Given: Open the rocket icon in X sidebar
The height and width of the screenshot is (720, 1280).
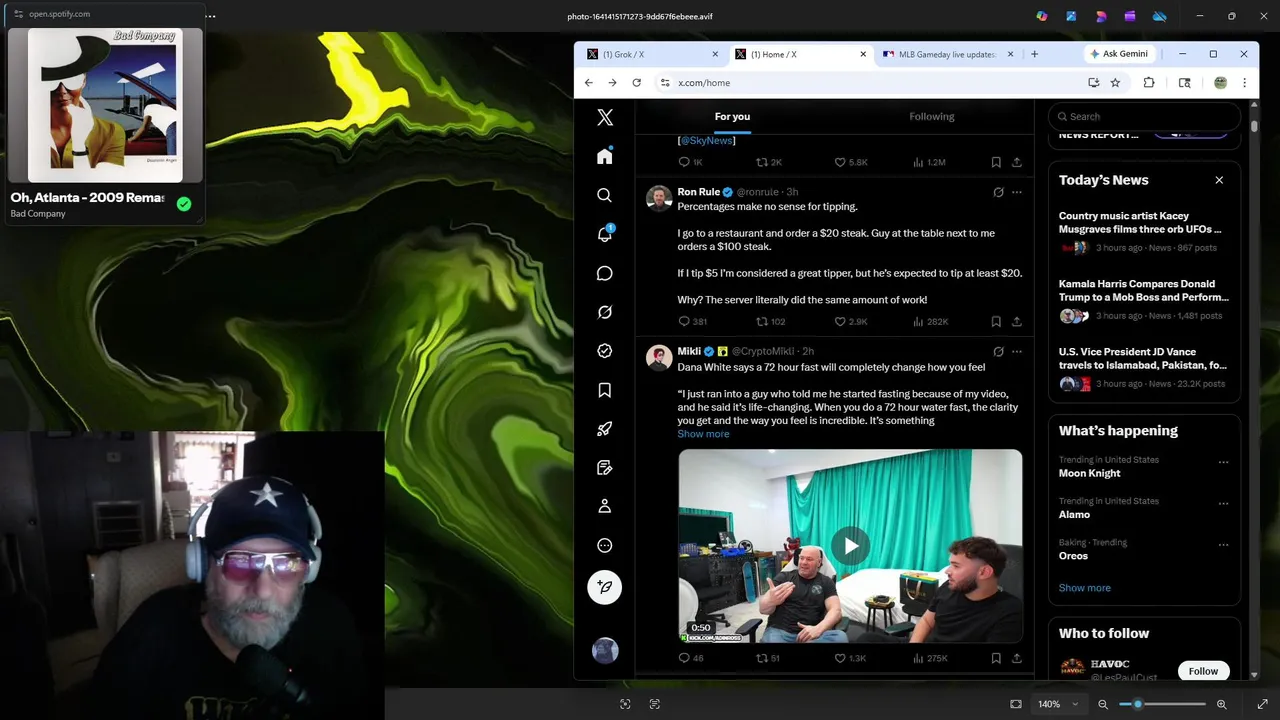Looking at the screenshot, I should click(605, 429).
